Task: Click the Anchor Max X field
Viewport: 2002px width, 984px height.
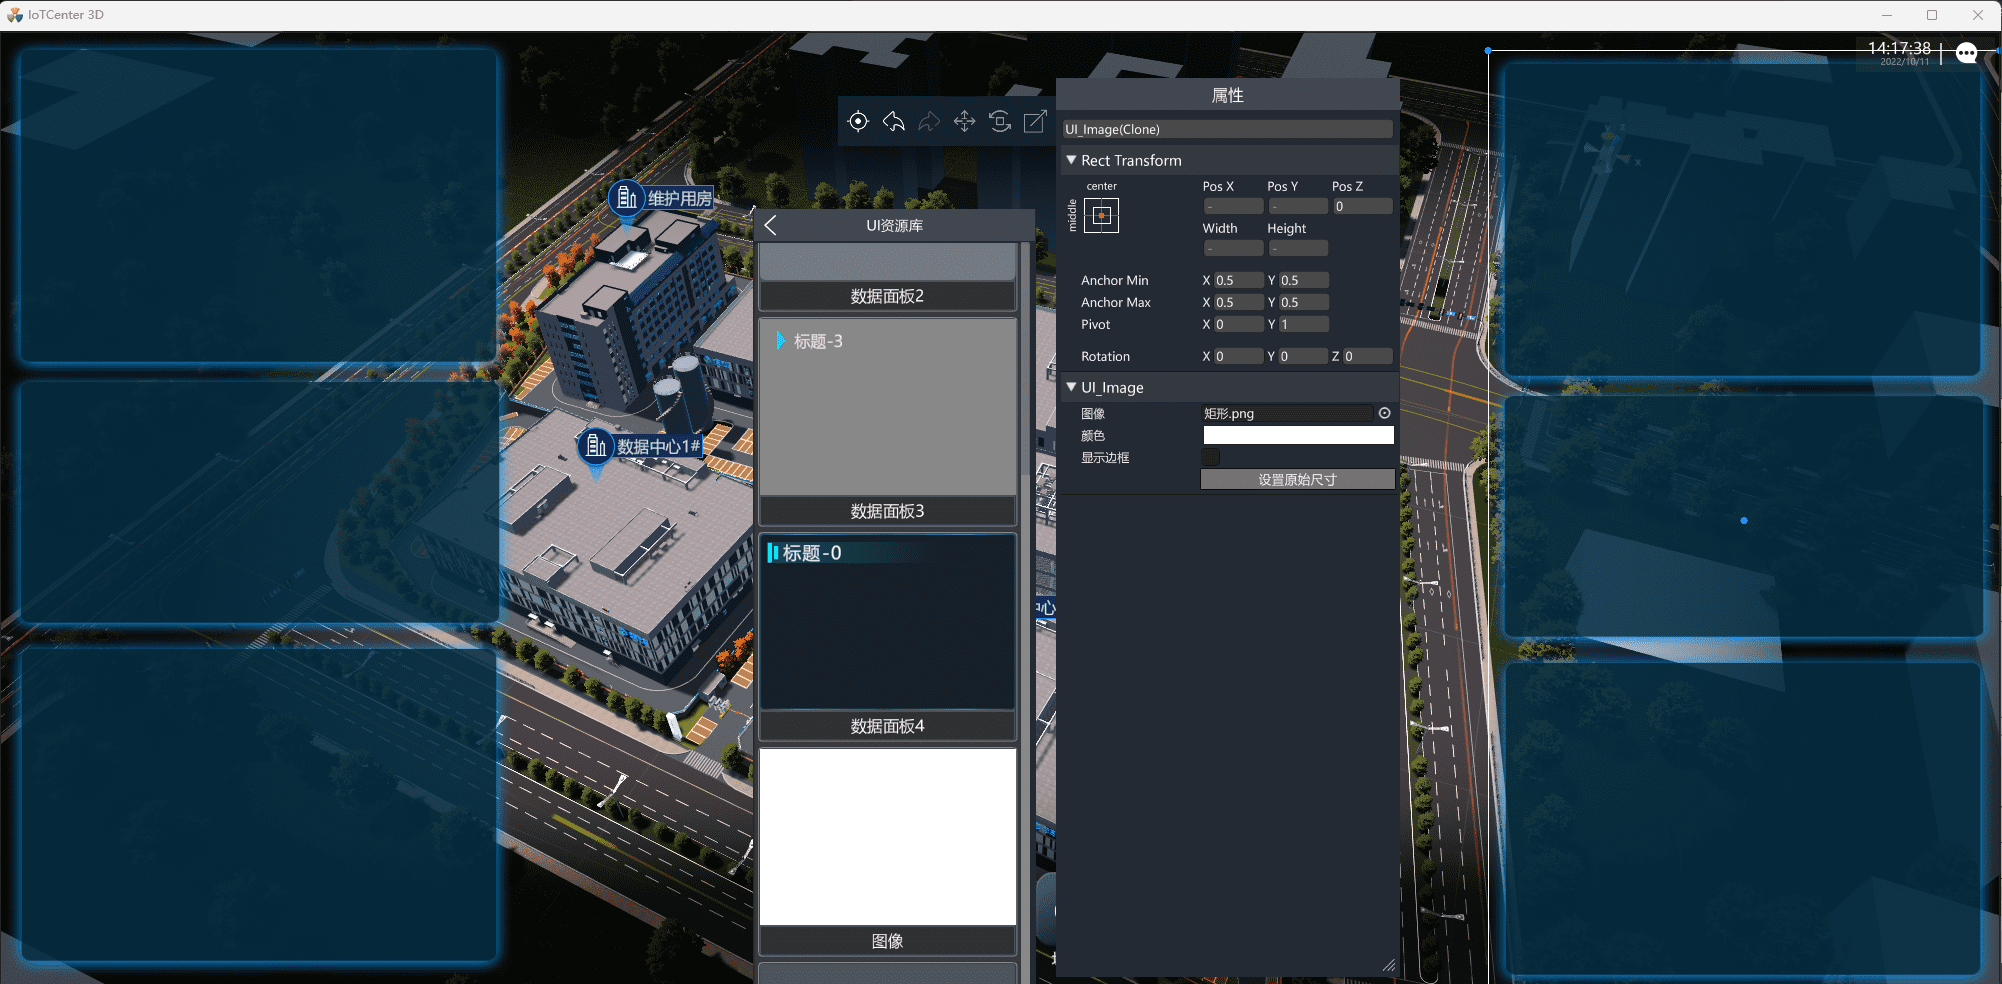Action: (x=1238, y=302)
